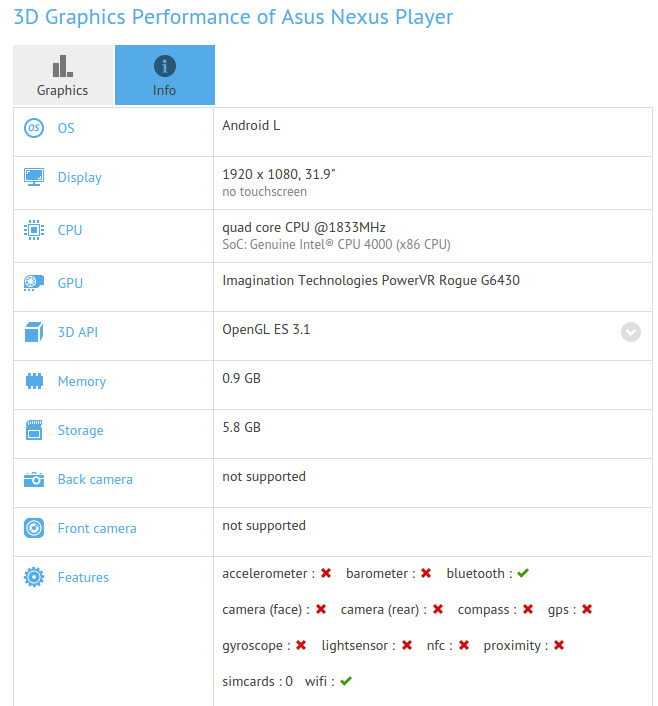Click the green check next to bluetooth
This screenshot has width=658, height=706.
pyautogui.click(x=523, y=573)
